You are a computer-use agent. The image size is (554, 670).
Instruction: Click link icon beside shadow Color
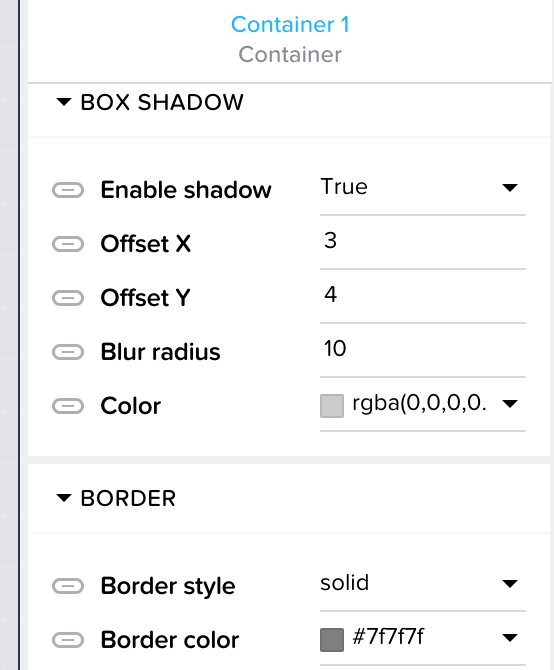(x=68, y=406)
